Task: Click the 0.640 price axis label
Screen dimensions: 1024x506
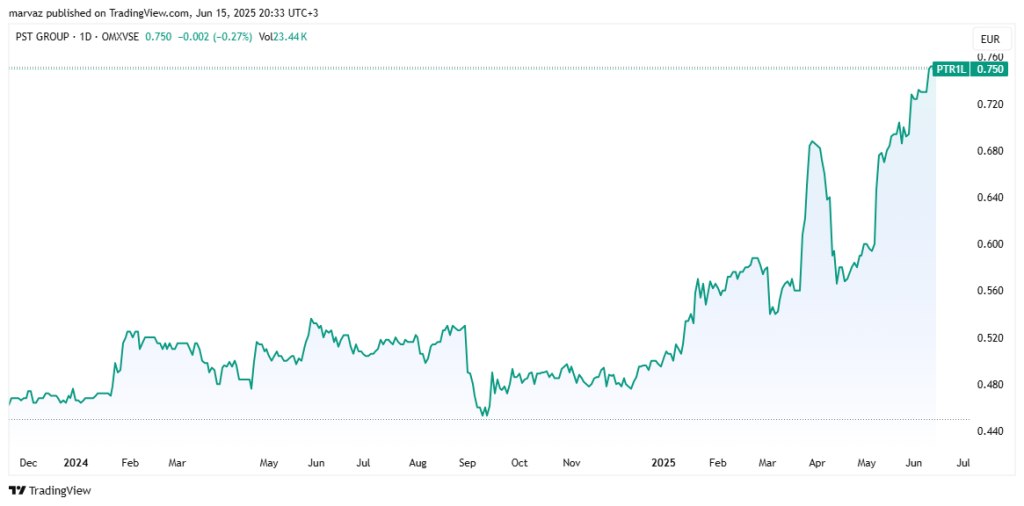Action: (x=989, y=198)
